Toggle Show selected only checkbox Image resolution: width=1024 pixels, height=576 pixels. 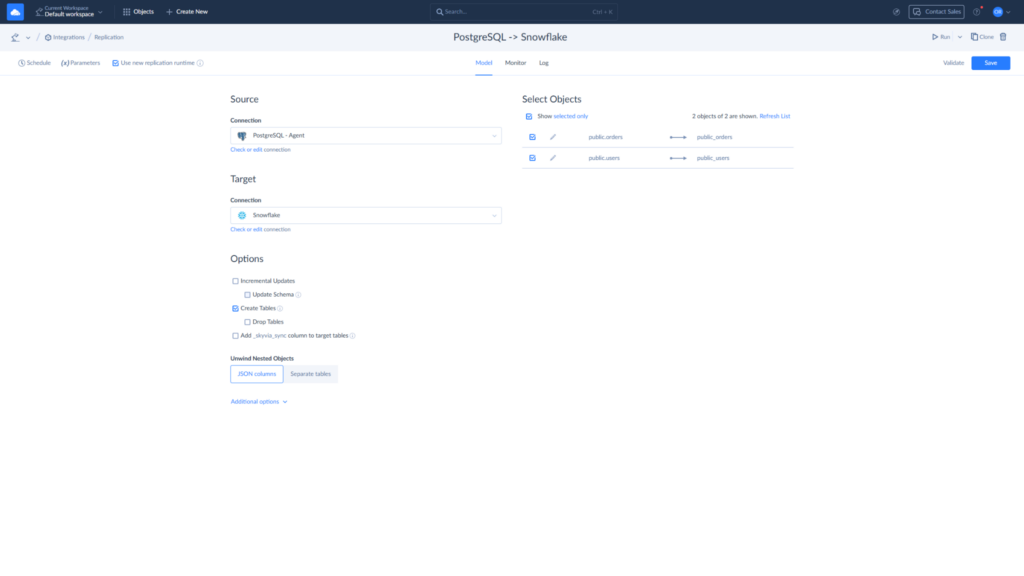coord(529,116)
